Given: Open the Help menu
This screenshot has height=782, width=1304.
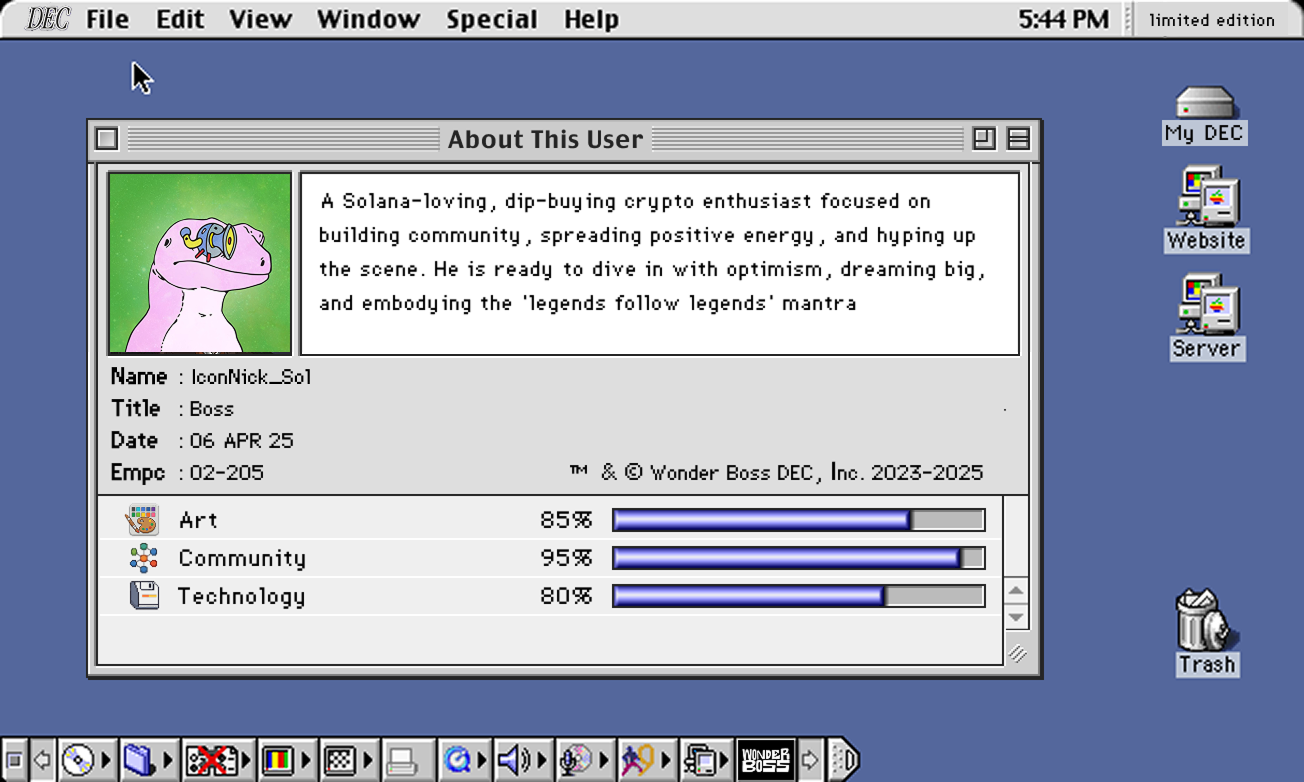Looking at the screenshot, I should tap(591, 19).
